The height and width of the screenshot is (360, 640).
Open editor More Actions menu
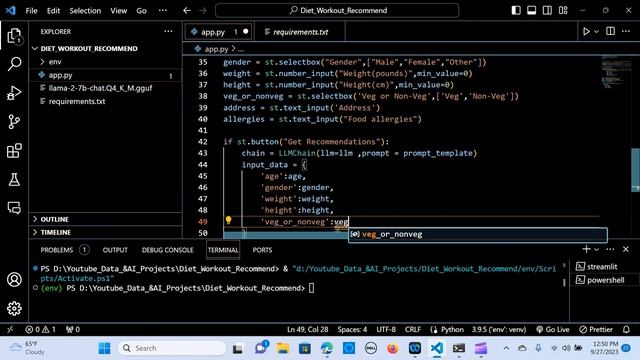[626, 31]
